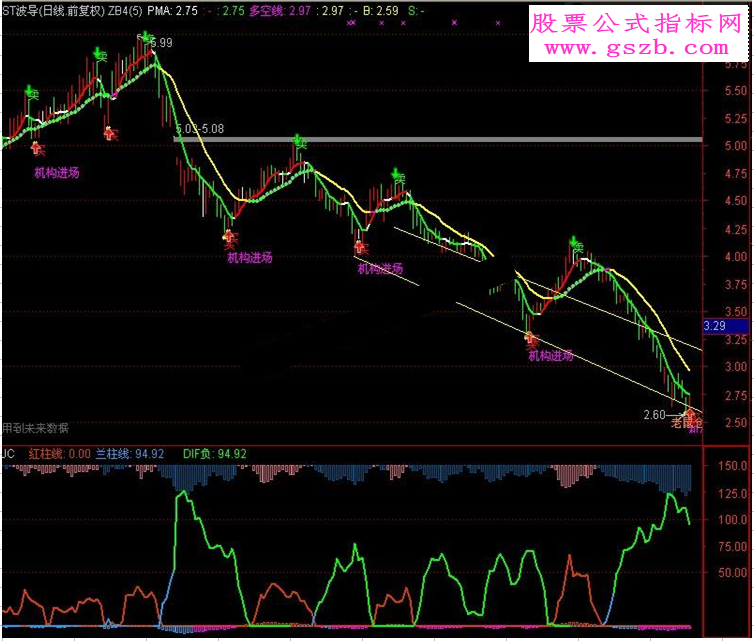
Task: Select the buy arrow above the leftmost 机构进场 label
Action: [36, 147]
